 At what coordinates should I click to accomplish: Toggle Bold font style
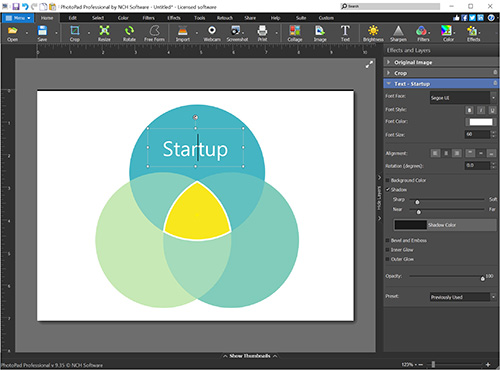(x=469, y=110)
